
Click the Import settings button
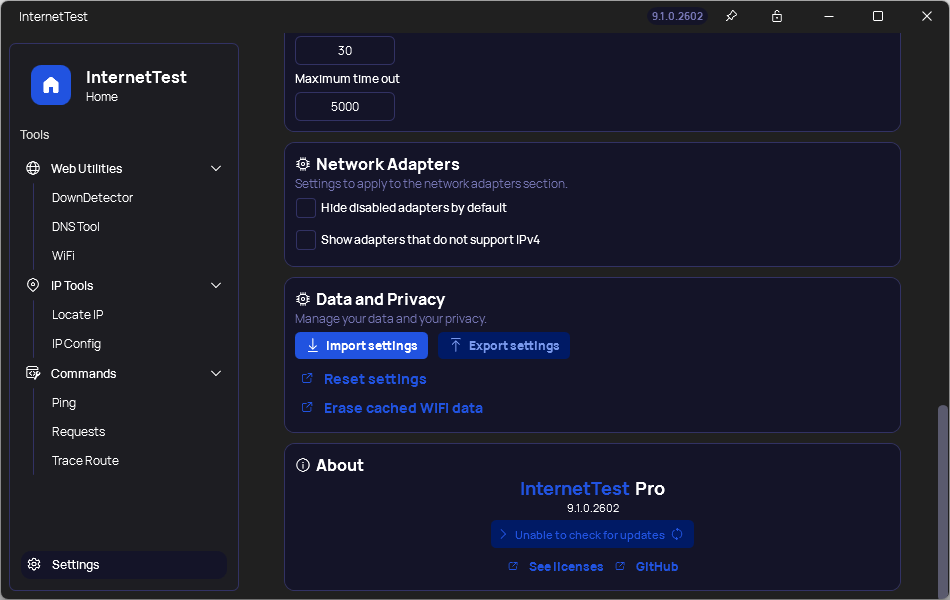361,345
